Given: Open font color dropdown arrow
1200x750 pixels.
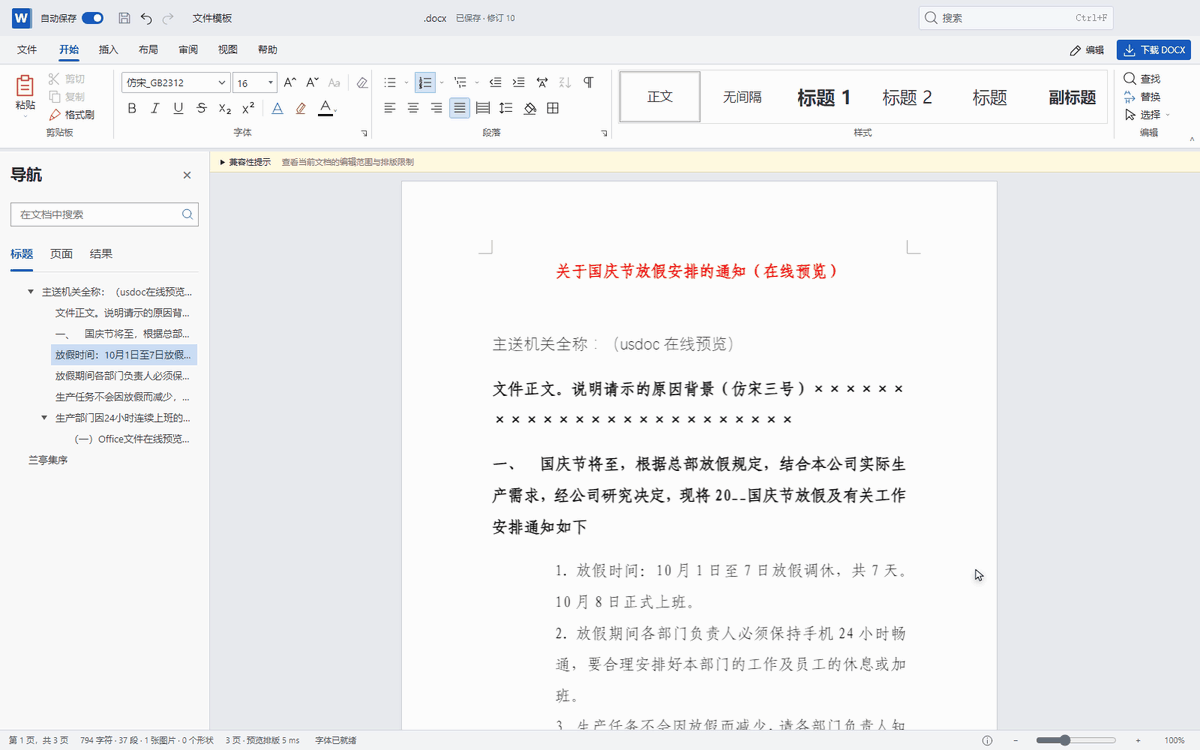Looking at the screenshot, I should [x=337, y=109].
